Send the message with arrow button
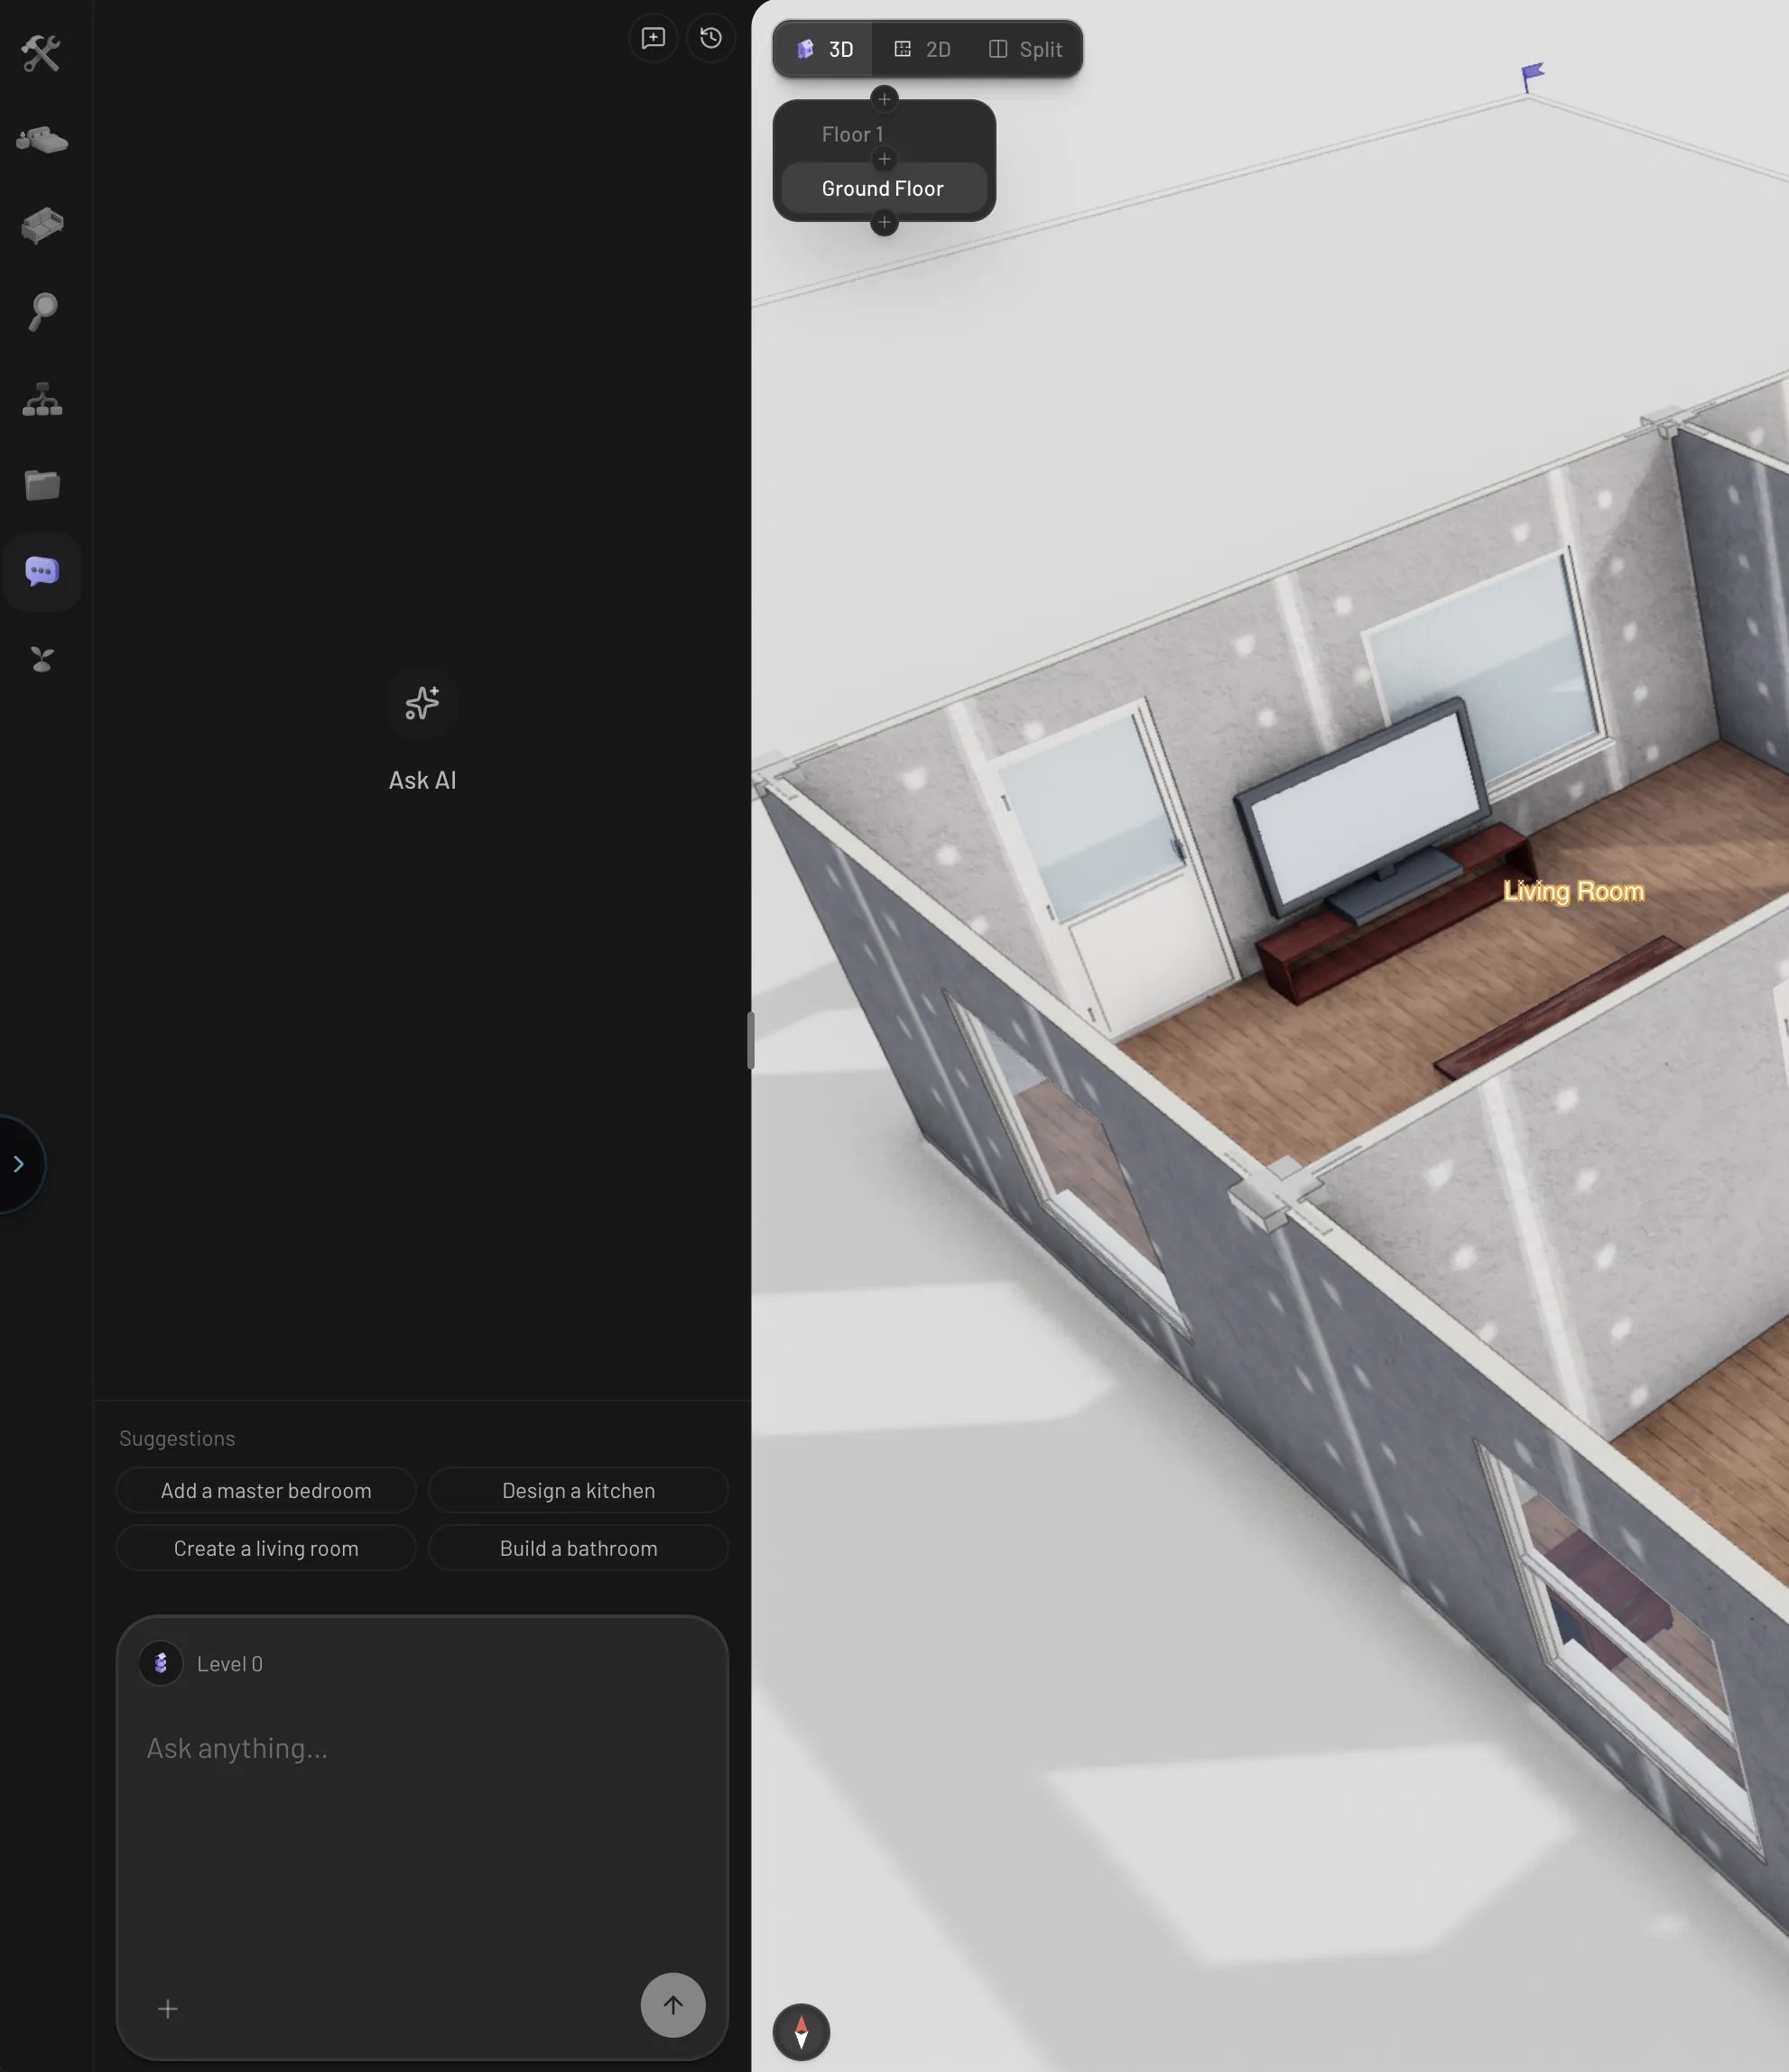Viewport: 1789px width, 2072px height. click(673, 2005)
